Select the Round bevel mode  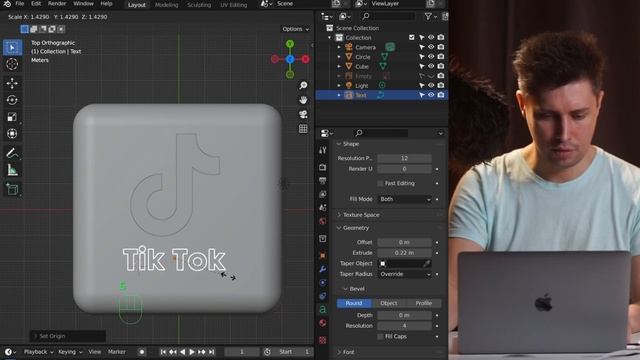(x=354, y=303)
